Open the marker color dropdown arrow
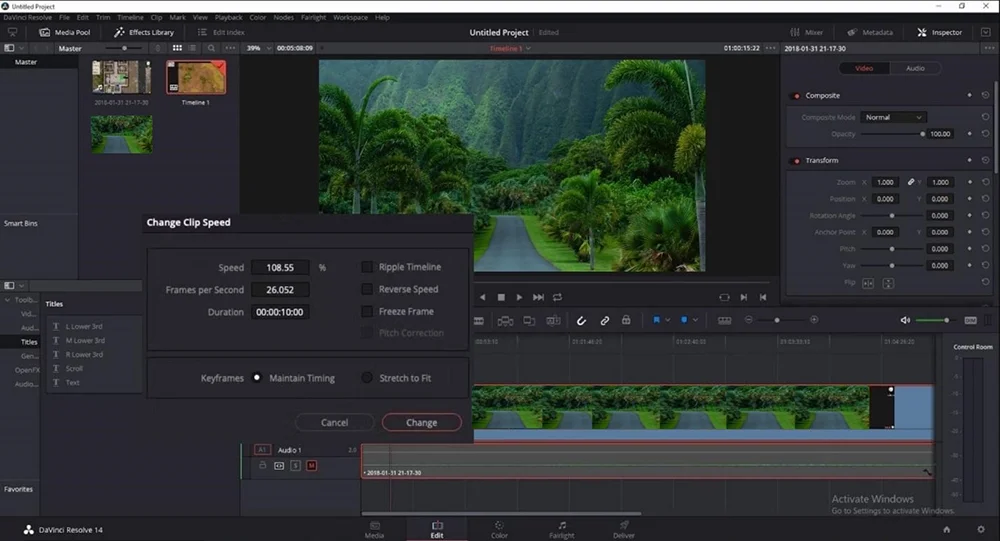The image size is (1000, 541). click(x=695, y=320)
